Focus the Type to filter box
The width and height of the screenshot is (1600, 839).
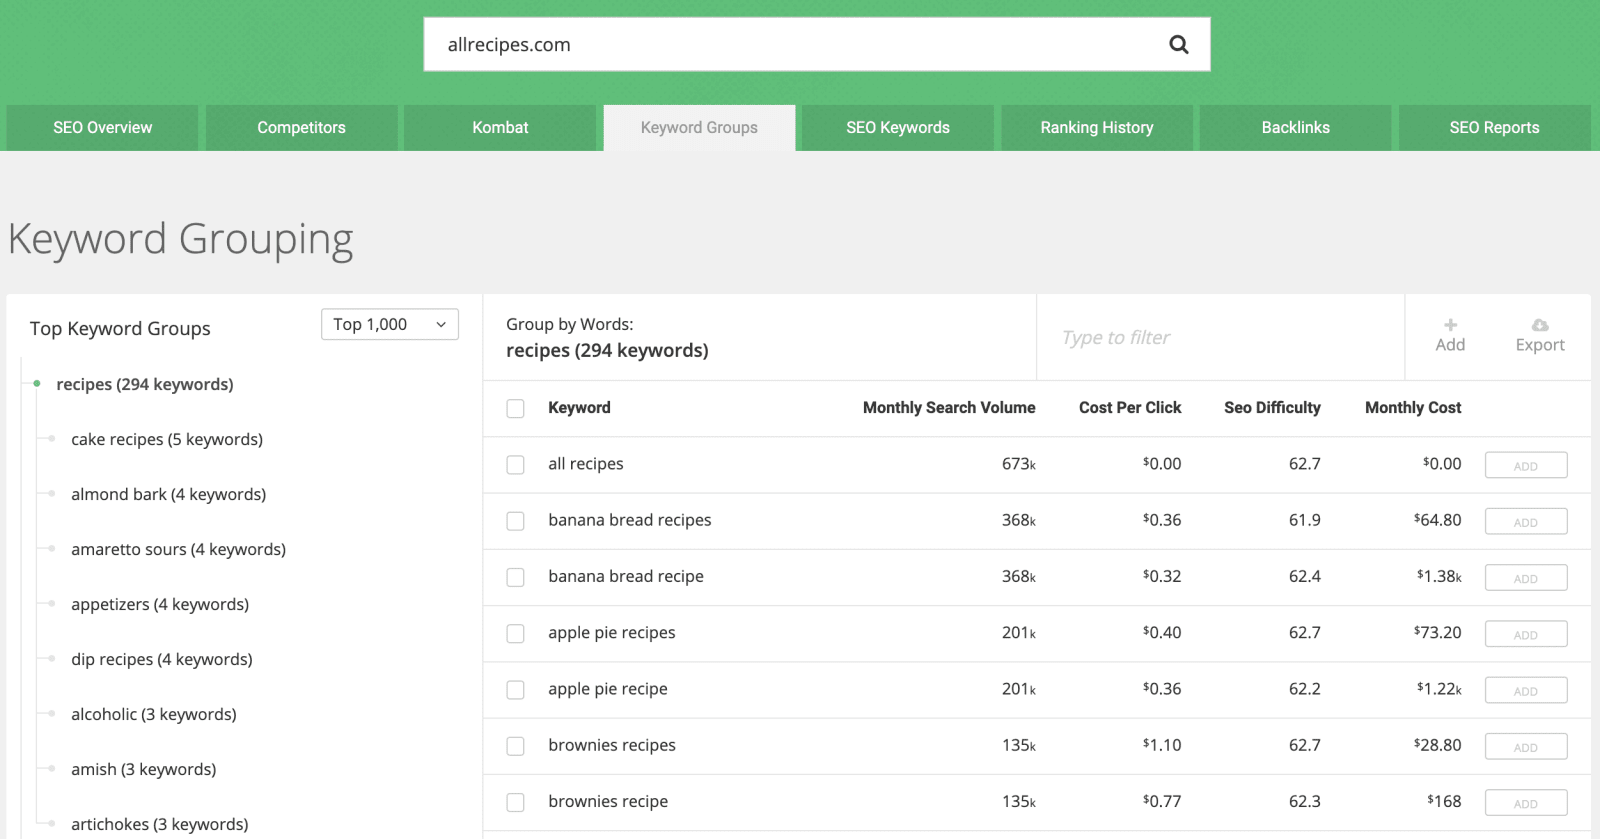1220,338
